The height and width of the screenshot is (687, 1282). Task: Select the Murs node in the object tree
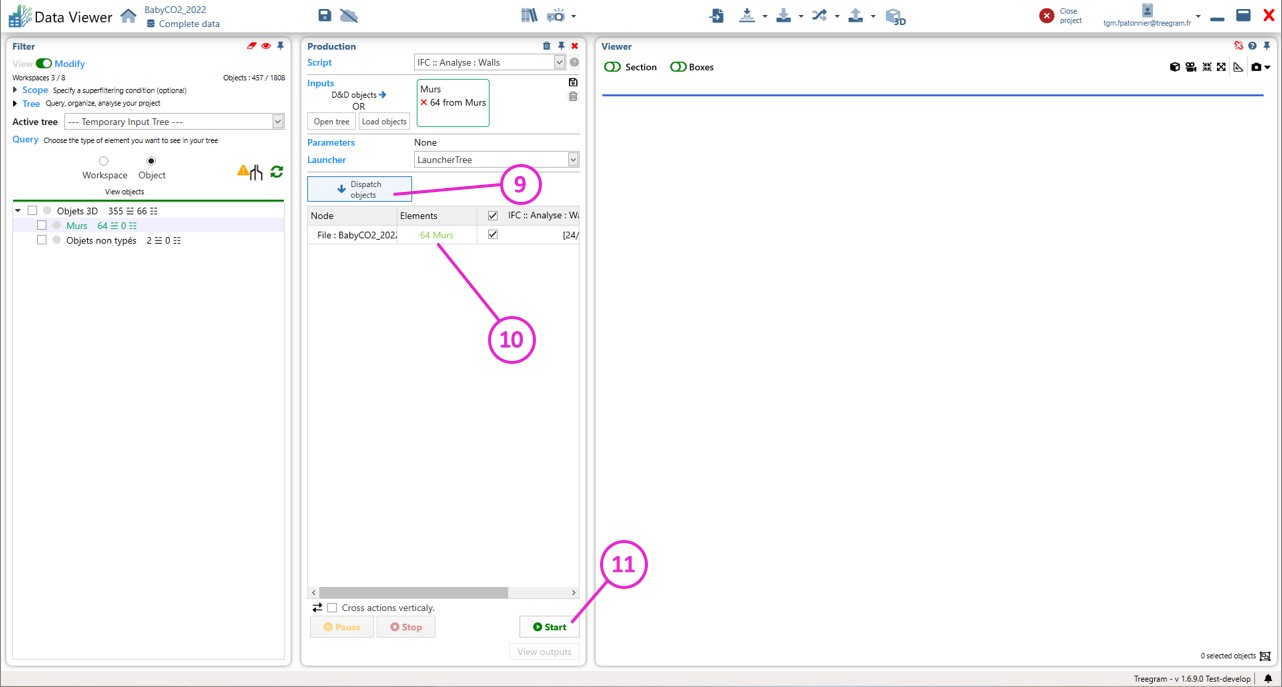tap(76, 226)
